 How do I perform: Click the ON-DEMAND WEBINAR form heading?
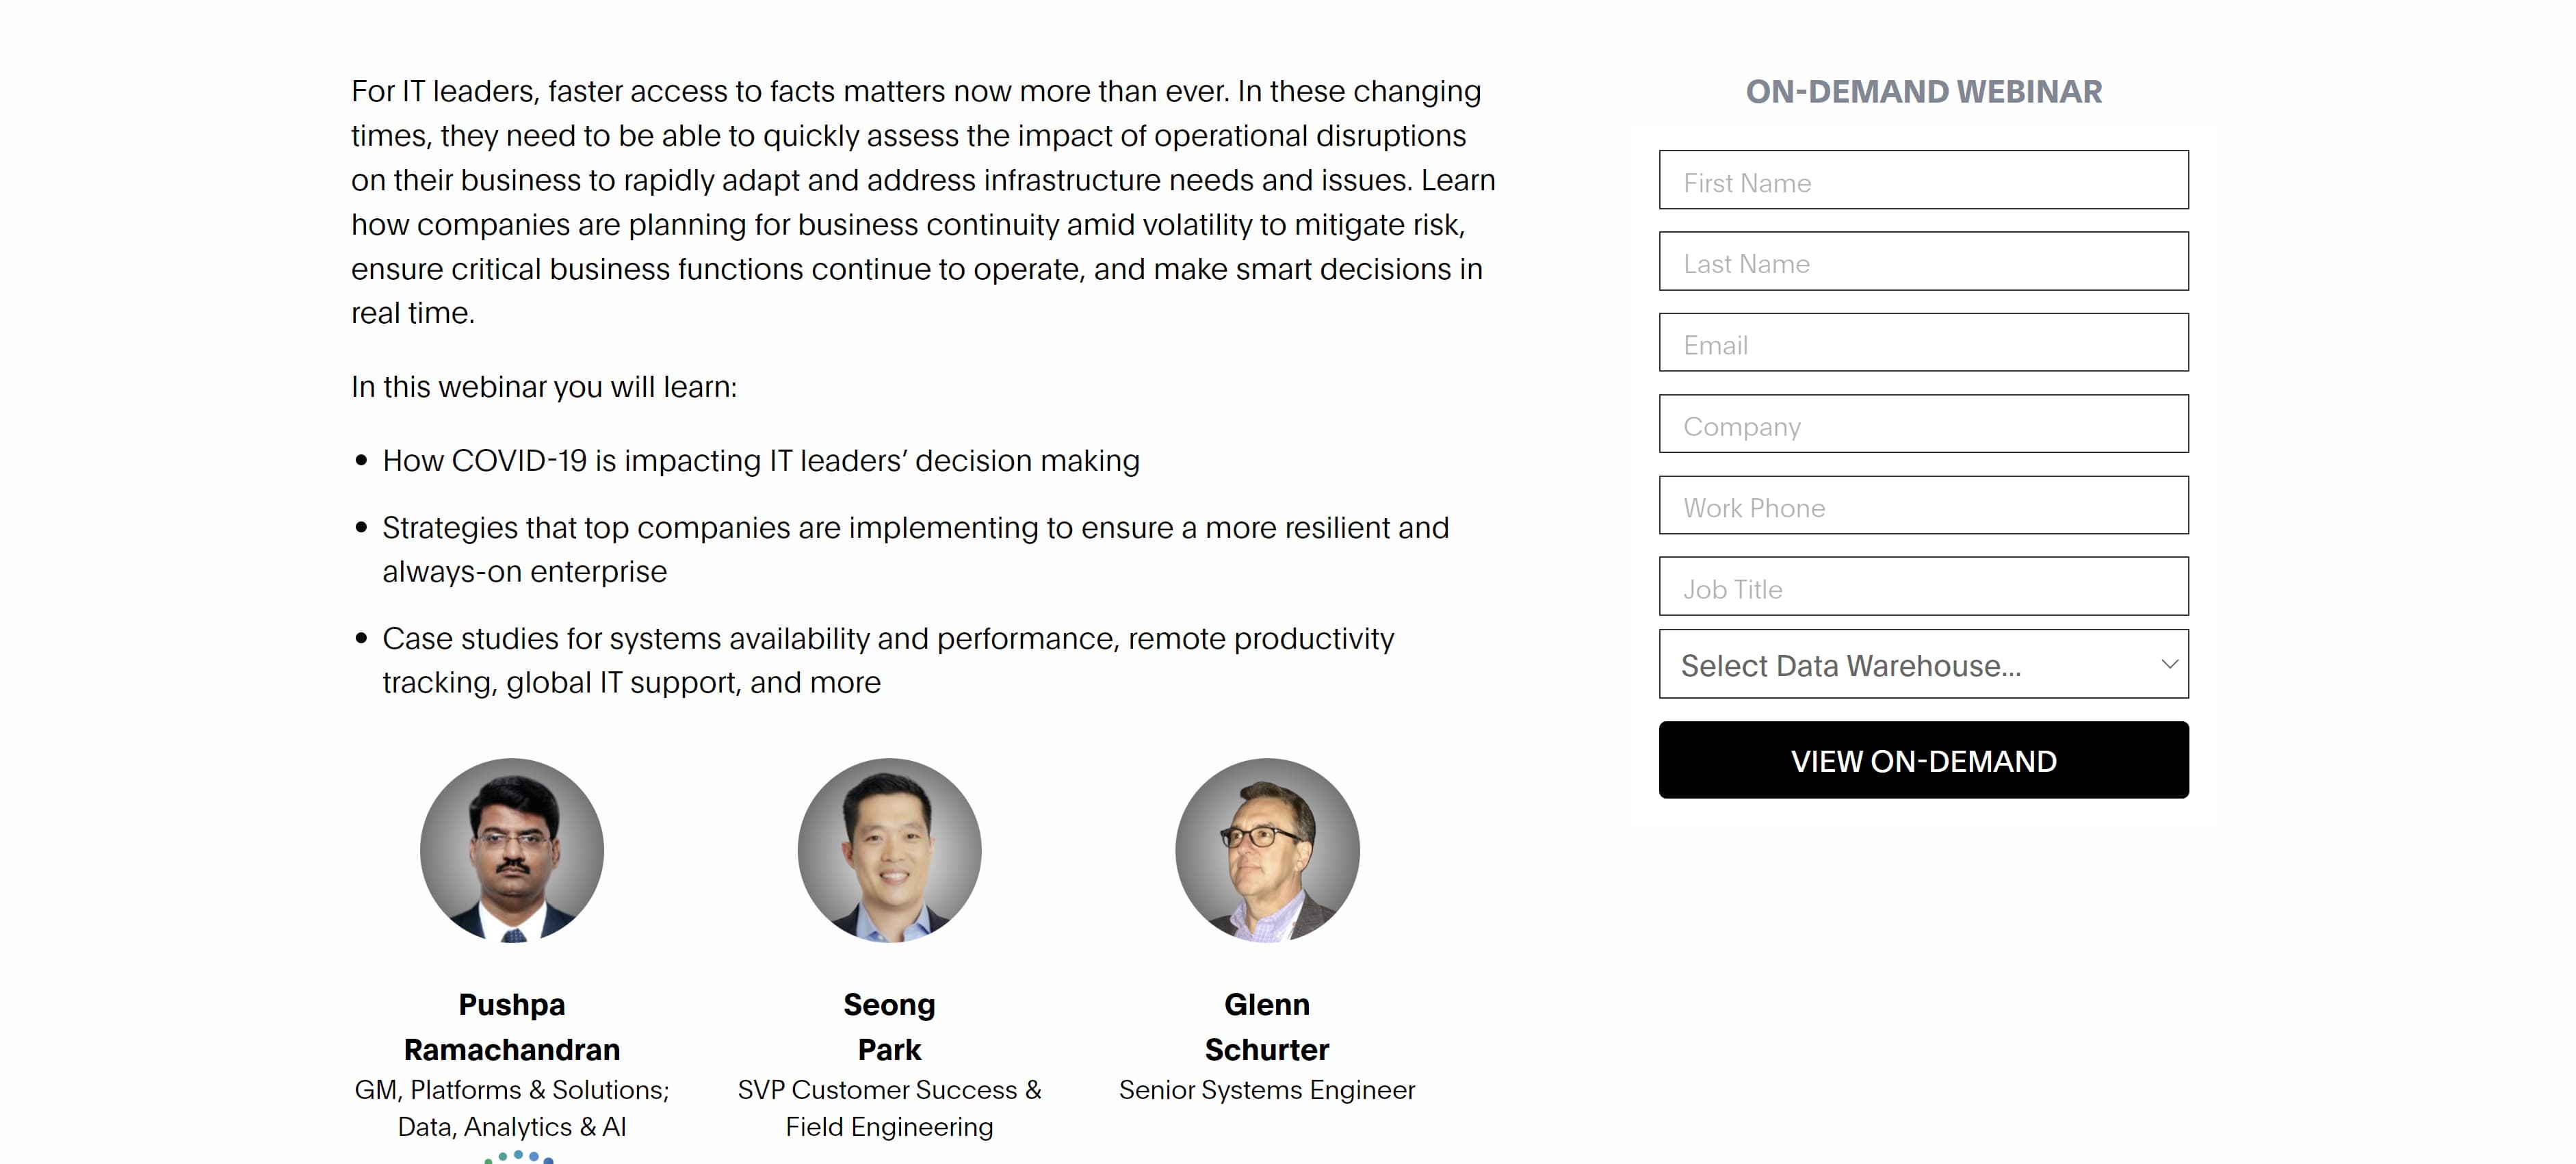pos(1923,92)
